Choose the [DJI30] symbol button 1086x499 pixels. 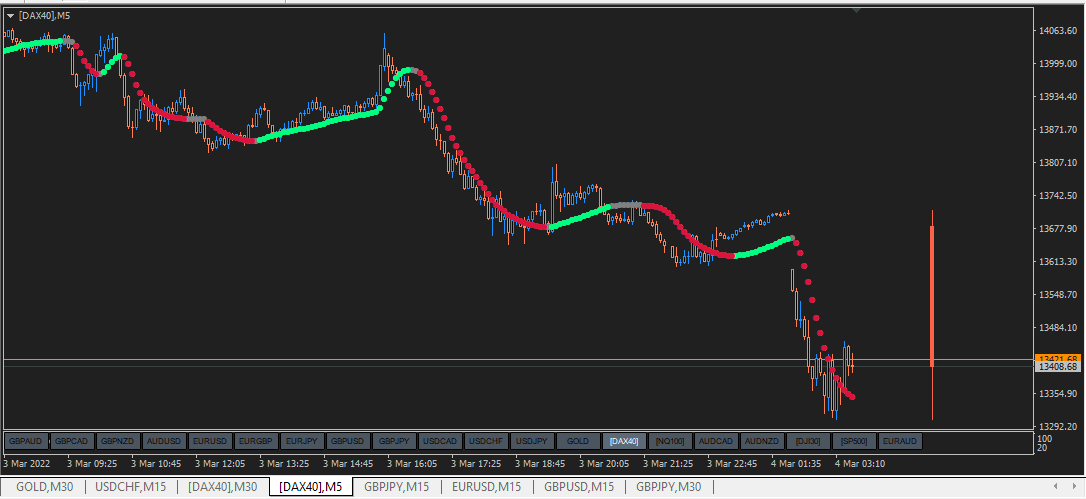[x=808, y=441]
